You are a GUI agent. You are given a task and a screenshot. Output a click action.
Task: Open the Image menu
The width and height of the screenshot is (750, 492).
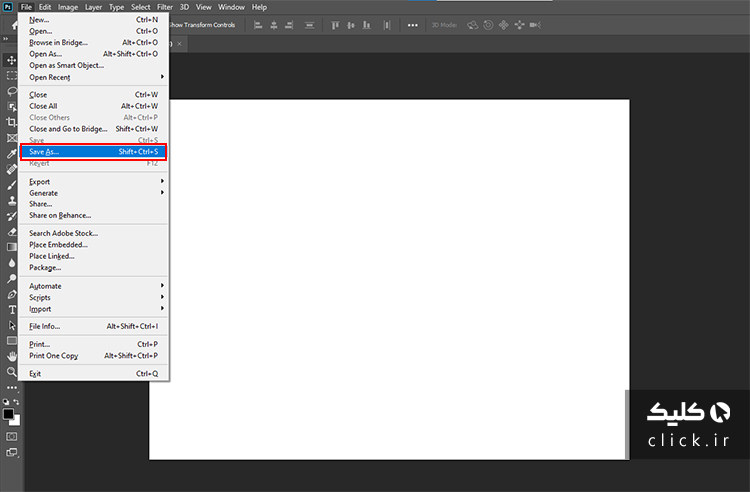[x=68, y=7]
